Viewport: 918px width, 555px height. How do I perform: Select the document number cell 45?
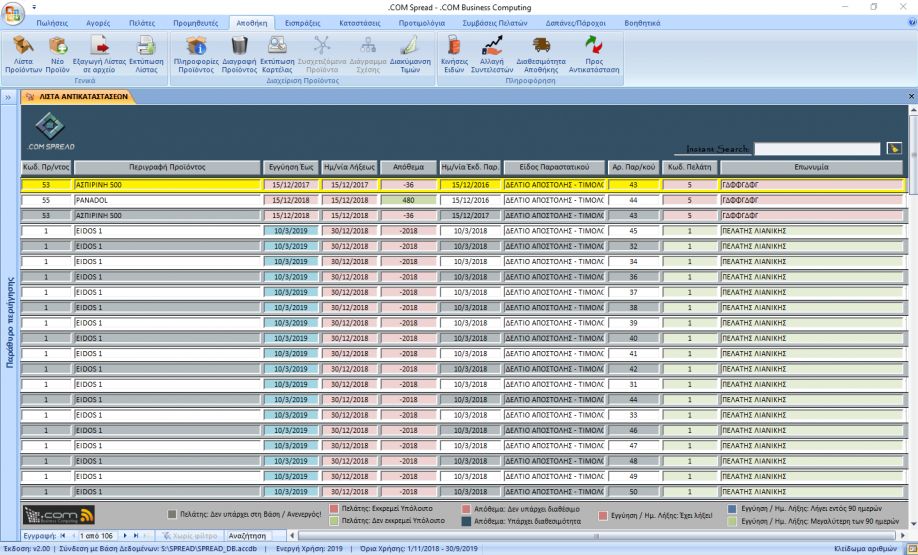click(633, 231)
